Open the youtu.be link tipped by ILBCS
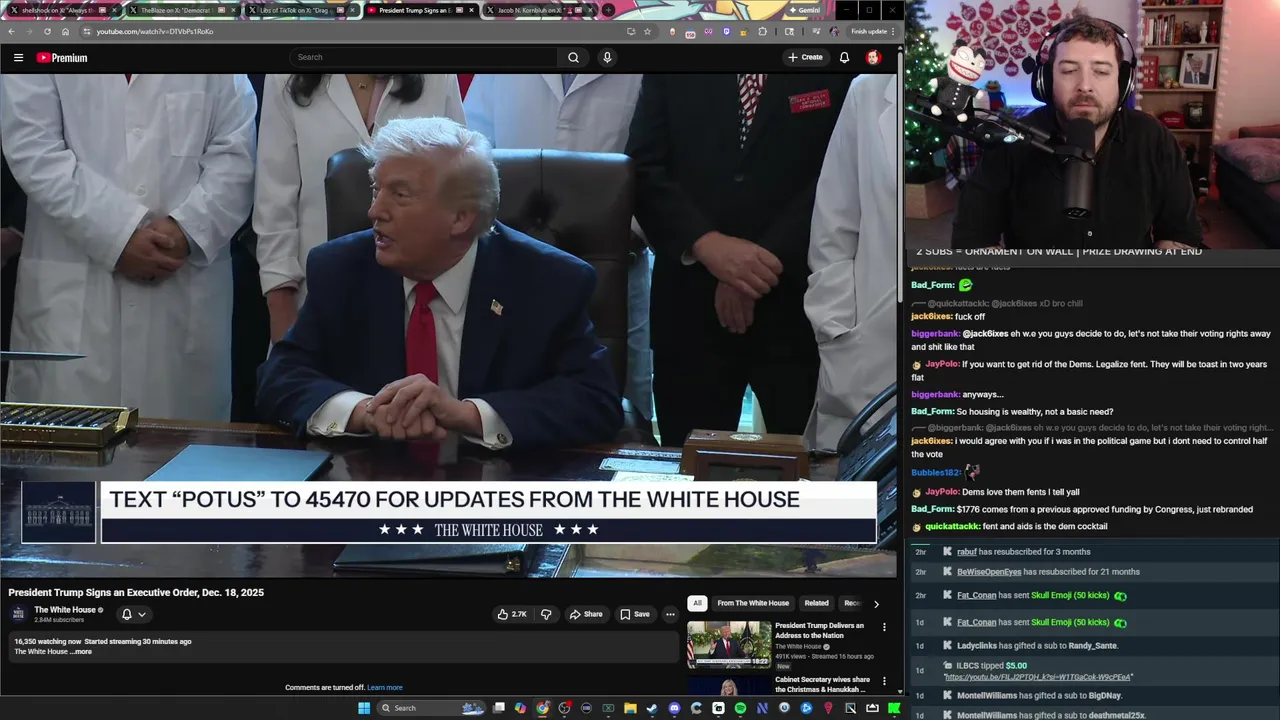 [x=1038, y=677]
